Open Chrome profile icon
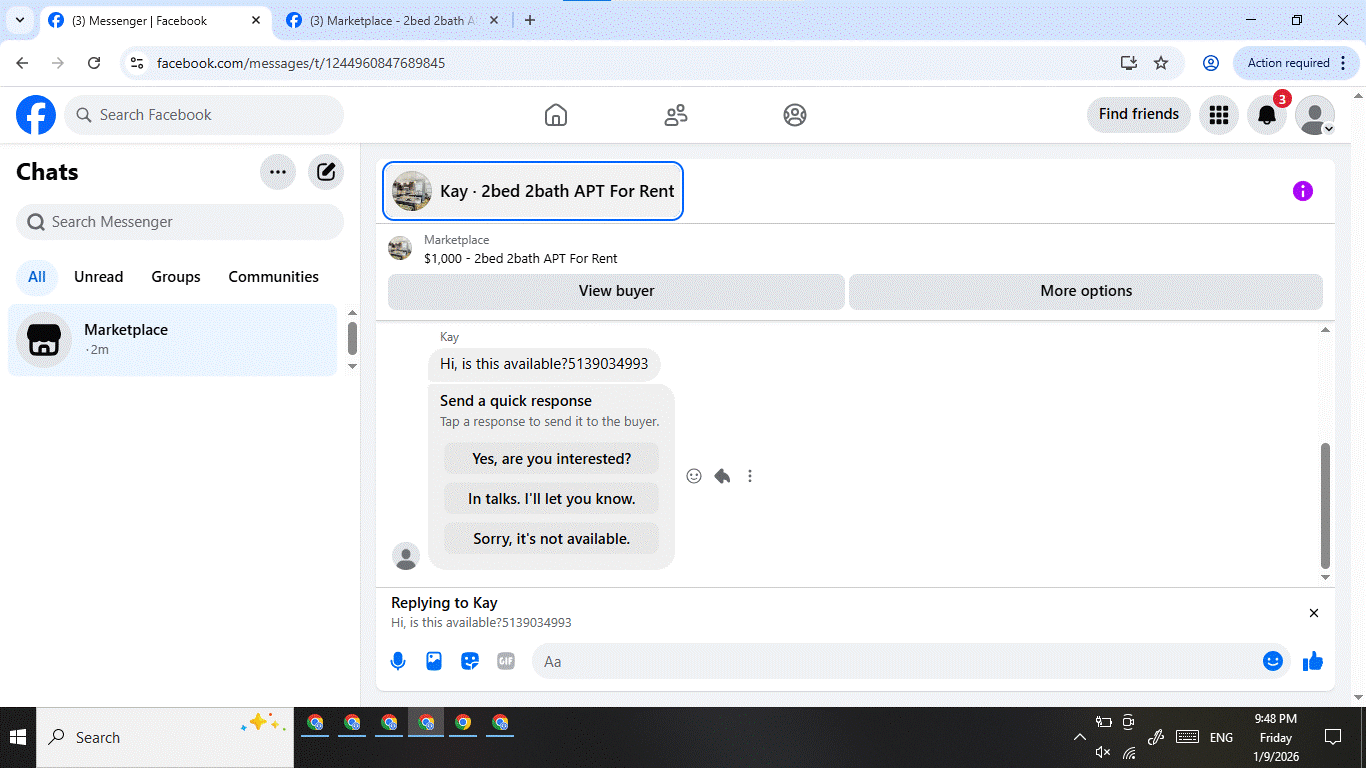This screenshot has width=1366, height=768. click(1211, 63)
